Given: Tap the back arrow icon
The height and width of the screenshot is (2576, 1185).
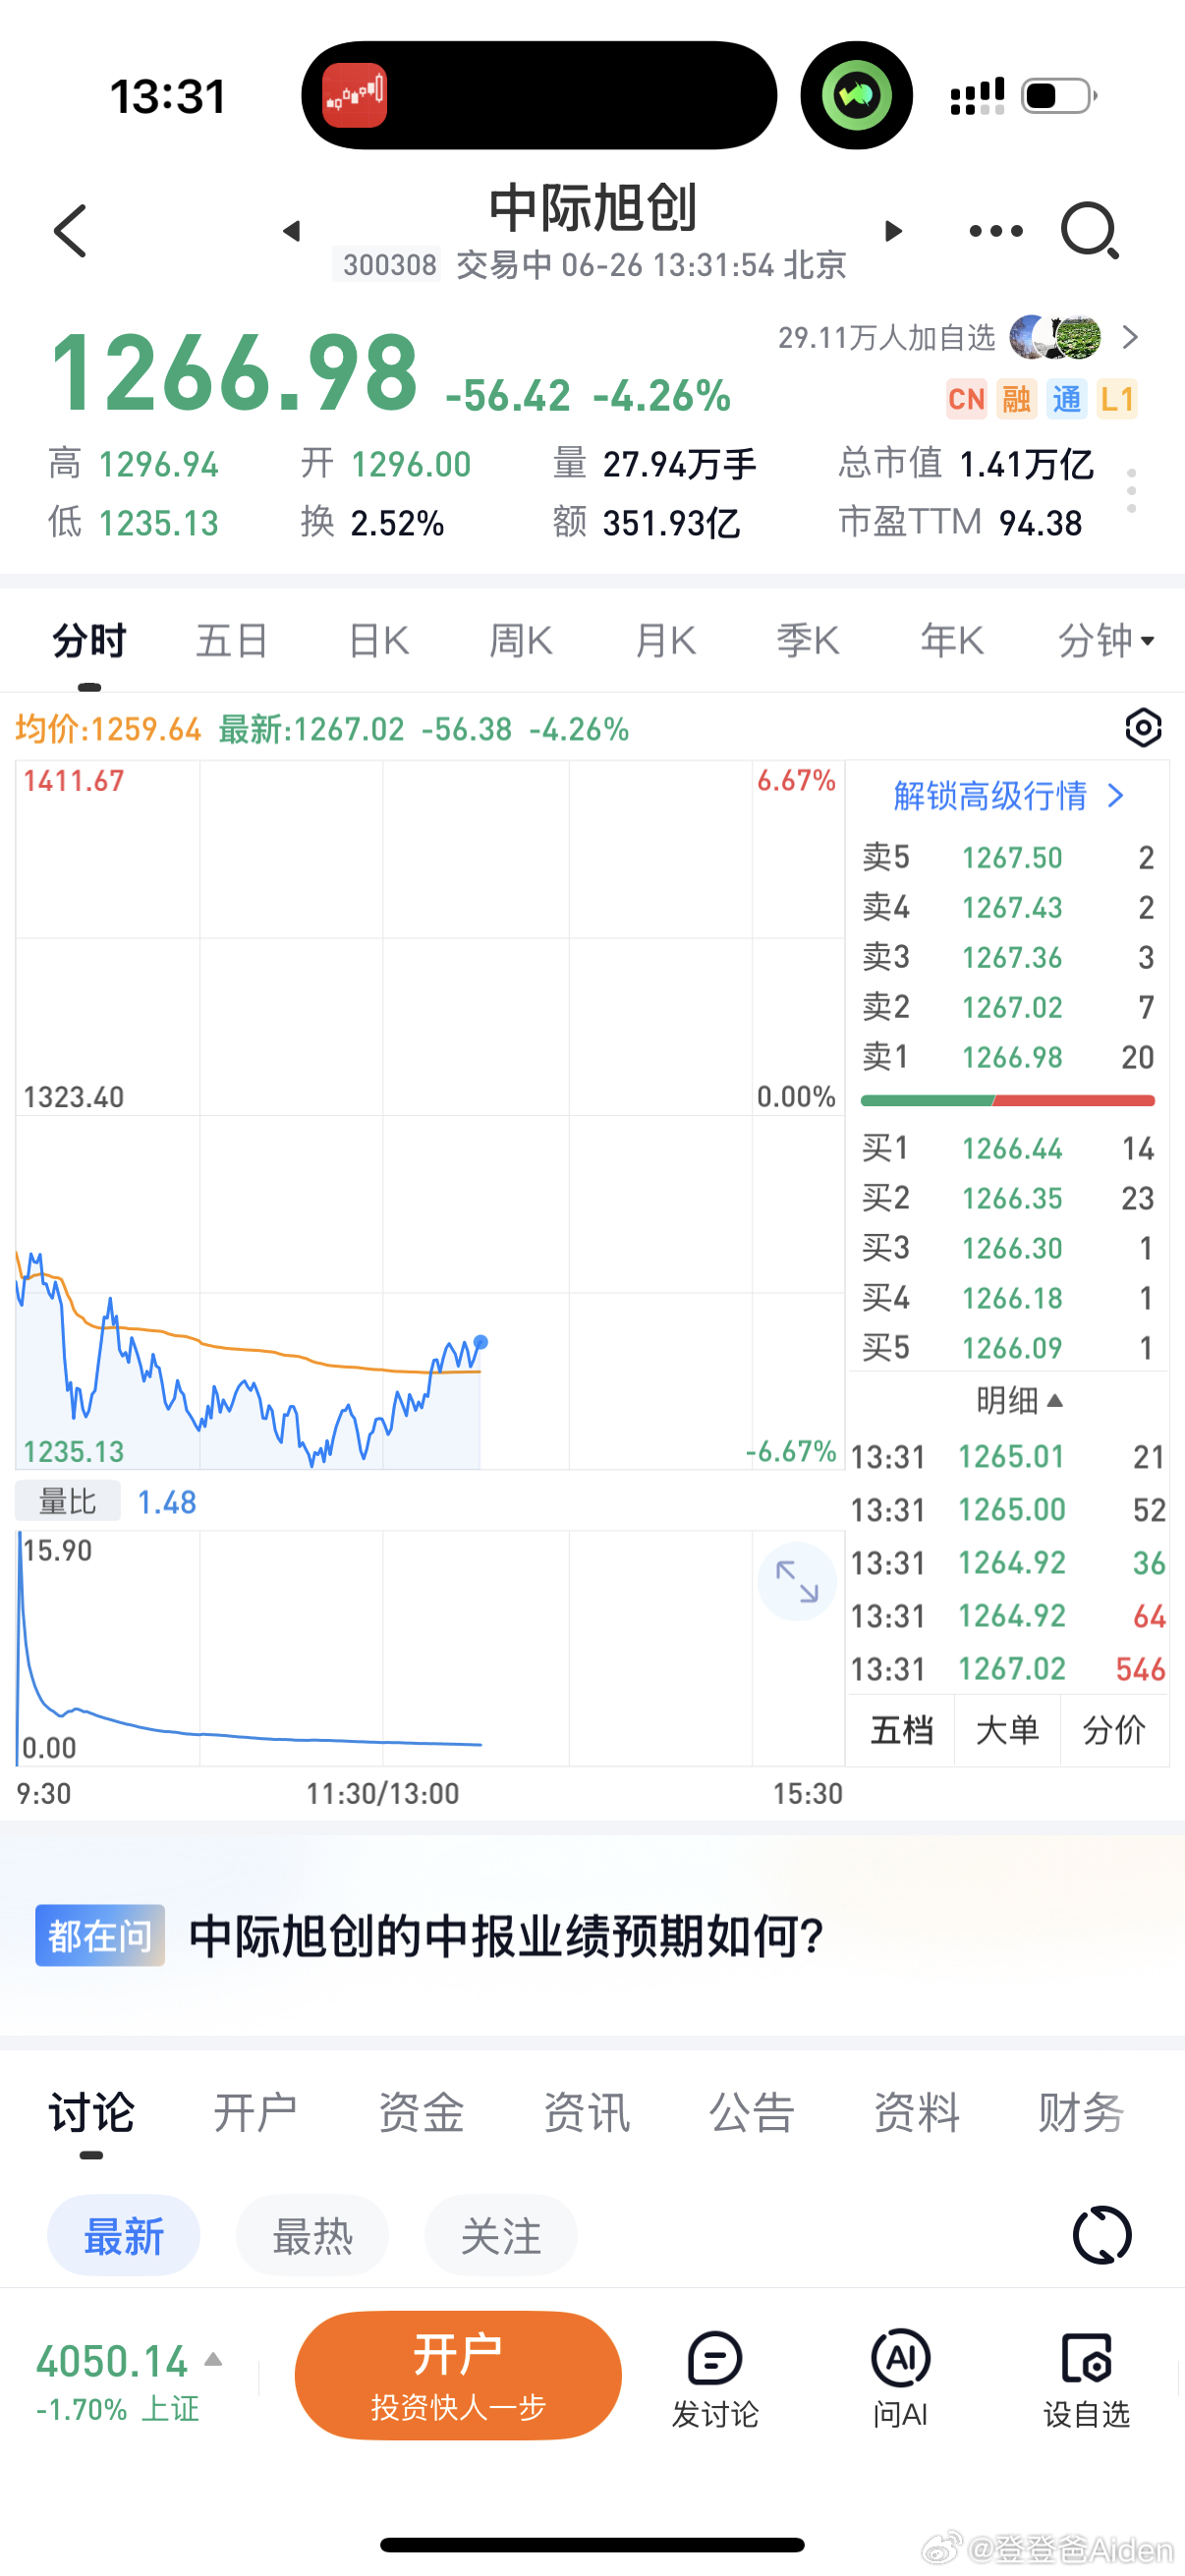Looking at the screenshot, I should [x=71, y=231].
